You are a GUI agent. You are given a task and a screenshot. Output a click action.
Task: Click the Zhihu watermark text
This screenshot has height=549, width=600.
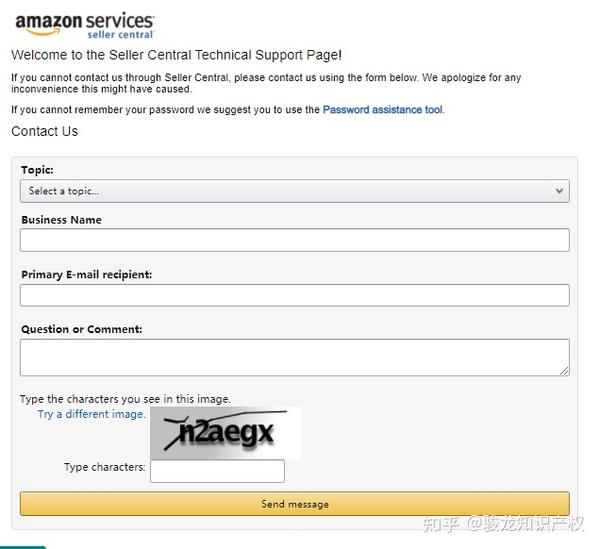click(x=503, y=524)
